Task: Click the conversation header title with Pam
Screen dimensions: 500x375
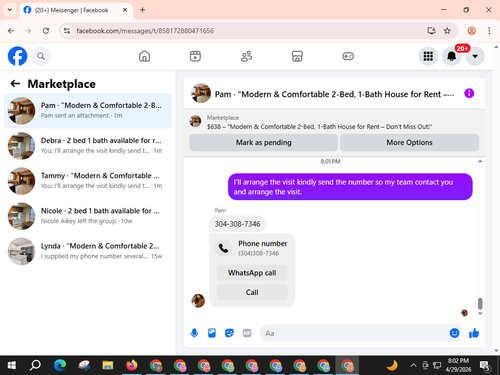Action: pyautogui.click(x=334, y=94)
